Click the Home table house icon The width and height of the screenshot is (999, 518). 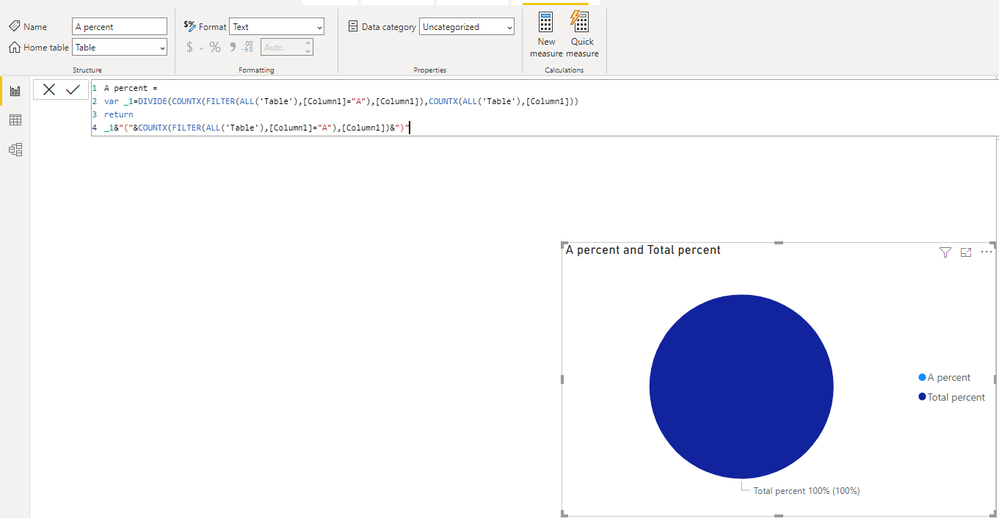click(14, 47)
